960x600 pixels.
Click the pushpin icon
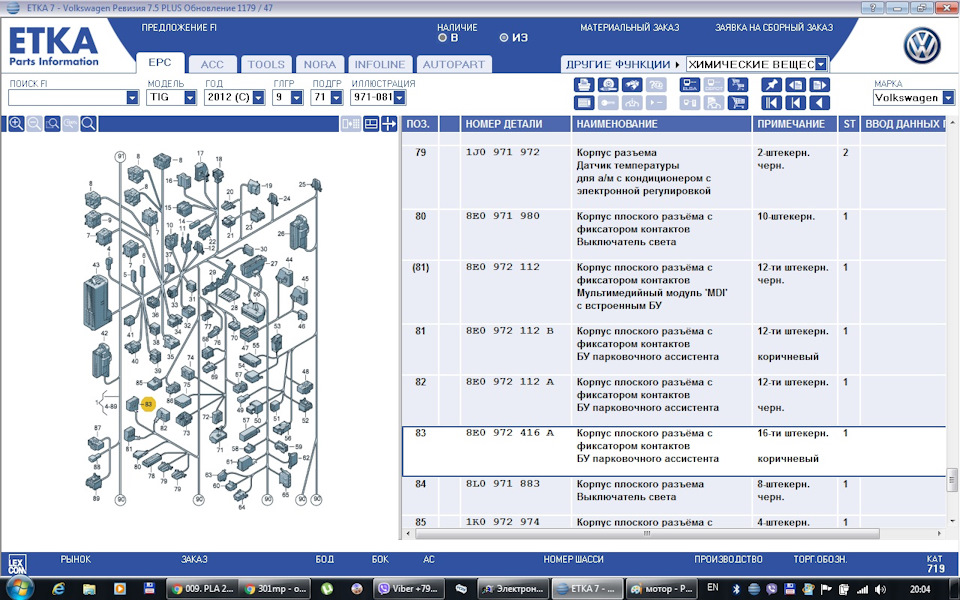(x=771, y=85)
